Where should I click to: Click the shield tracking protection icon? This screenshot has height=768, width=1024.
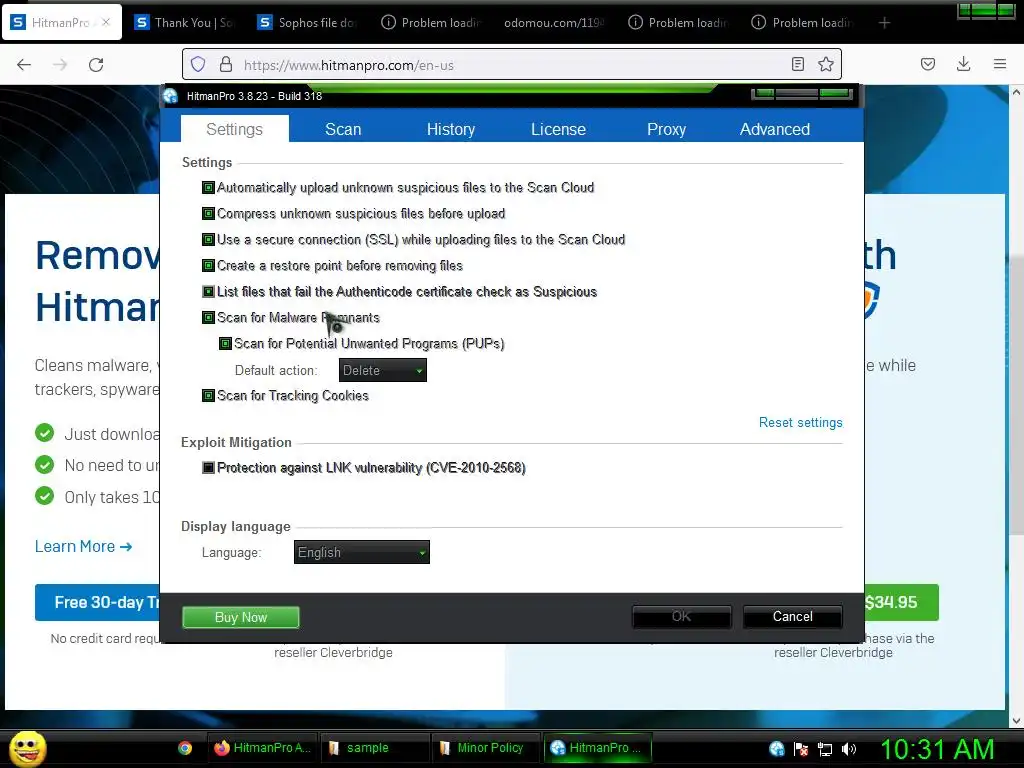click(198, 64)
